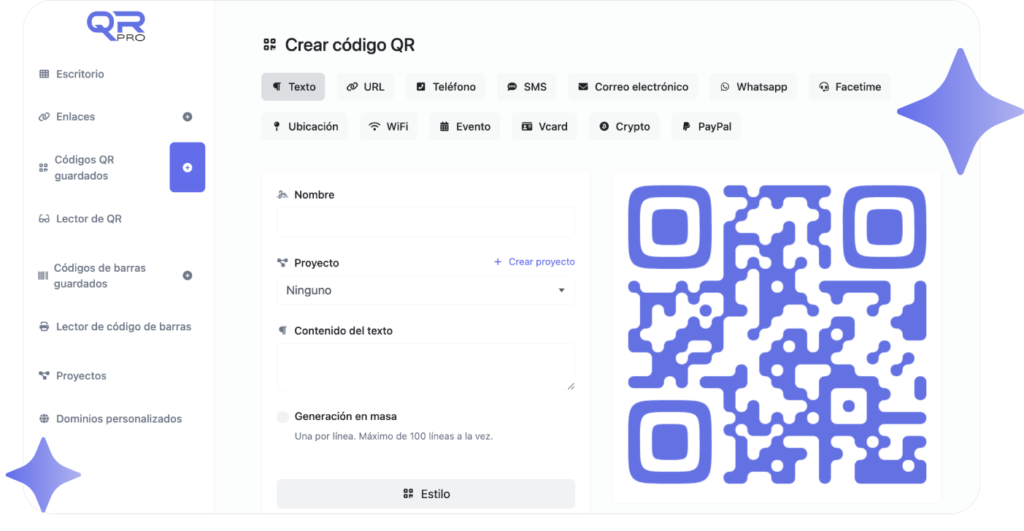Image resolution: width=1024 pixels, height=531 pixels.
Task: Select the URL QR type
Action: pos(365,87)
